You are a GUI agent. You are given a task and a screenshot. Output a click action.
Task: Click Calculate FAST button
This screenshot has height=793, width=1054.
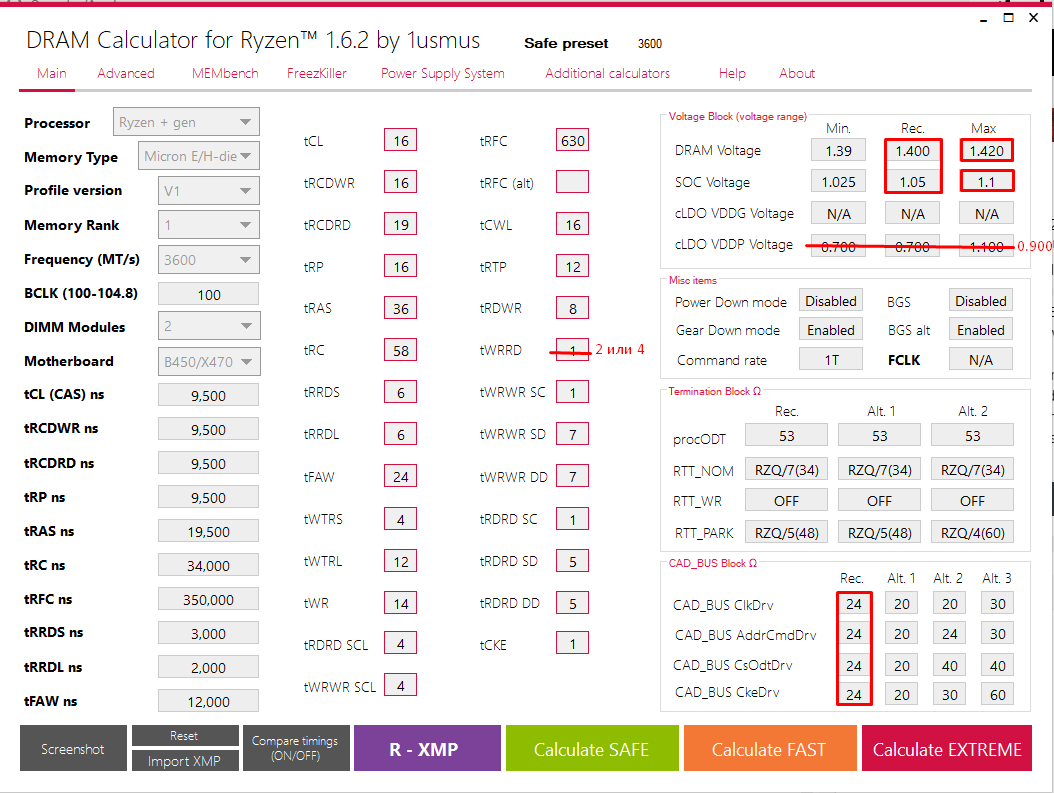coord(770,748)
